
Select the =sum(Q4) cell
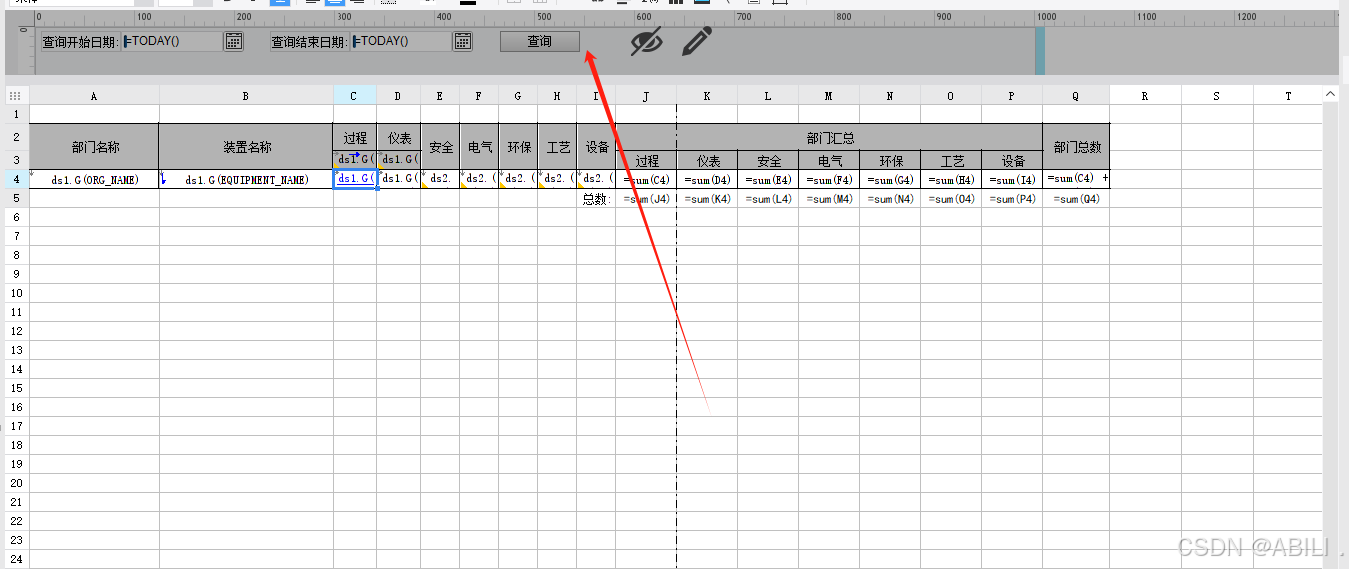click(1076, 199)
